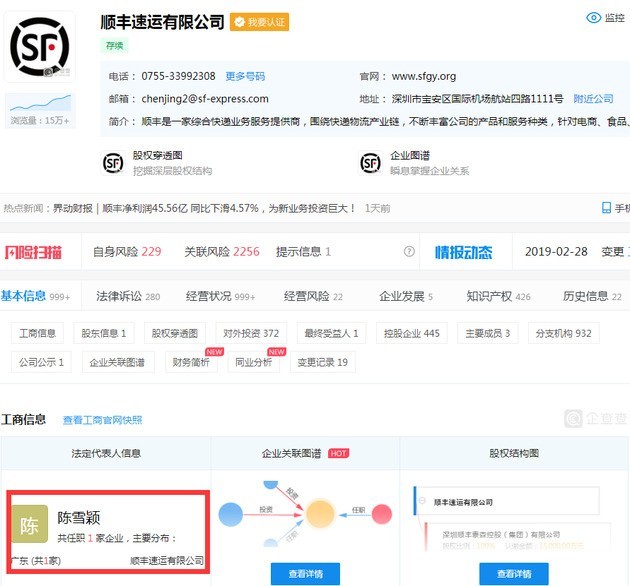Click the eye monitor icon

tap(593, 18)
